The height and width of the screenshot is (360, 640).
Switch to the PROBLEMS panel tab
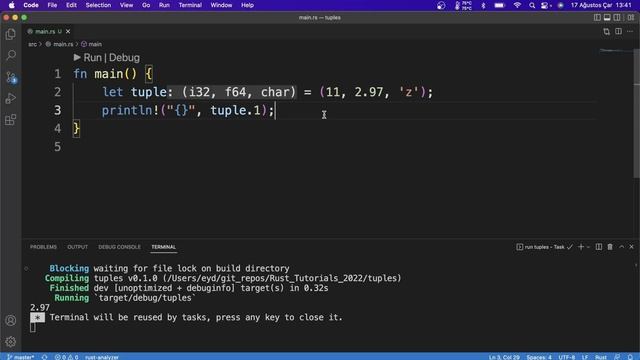tap(43, 247)
